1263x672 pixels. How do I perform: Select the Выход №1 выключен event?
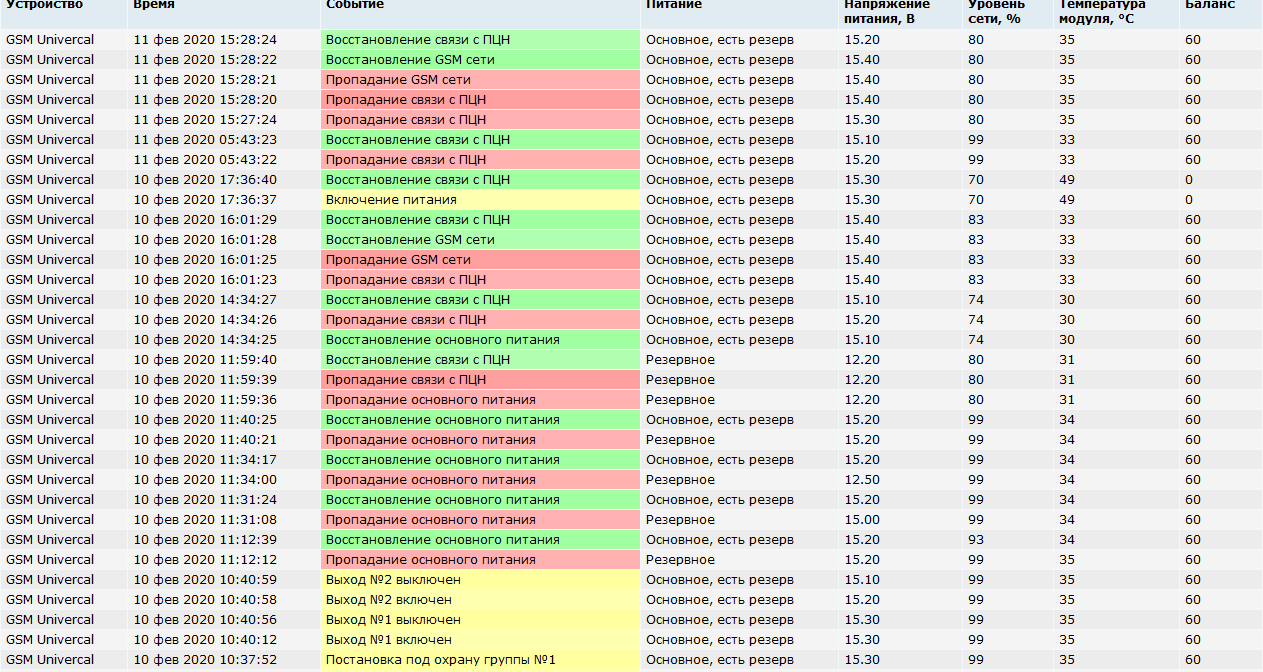(x=481, y=620)
